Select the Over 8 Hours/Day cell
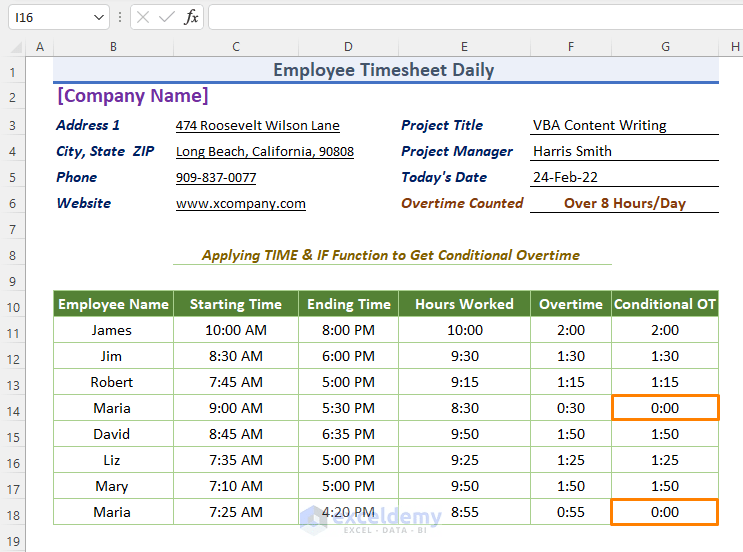 [625, 203]
